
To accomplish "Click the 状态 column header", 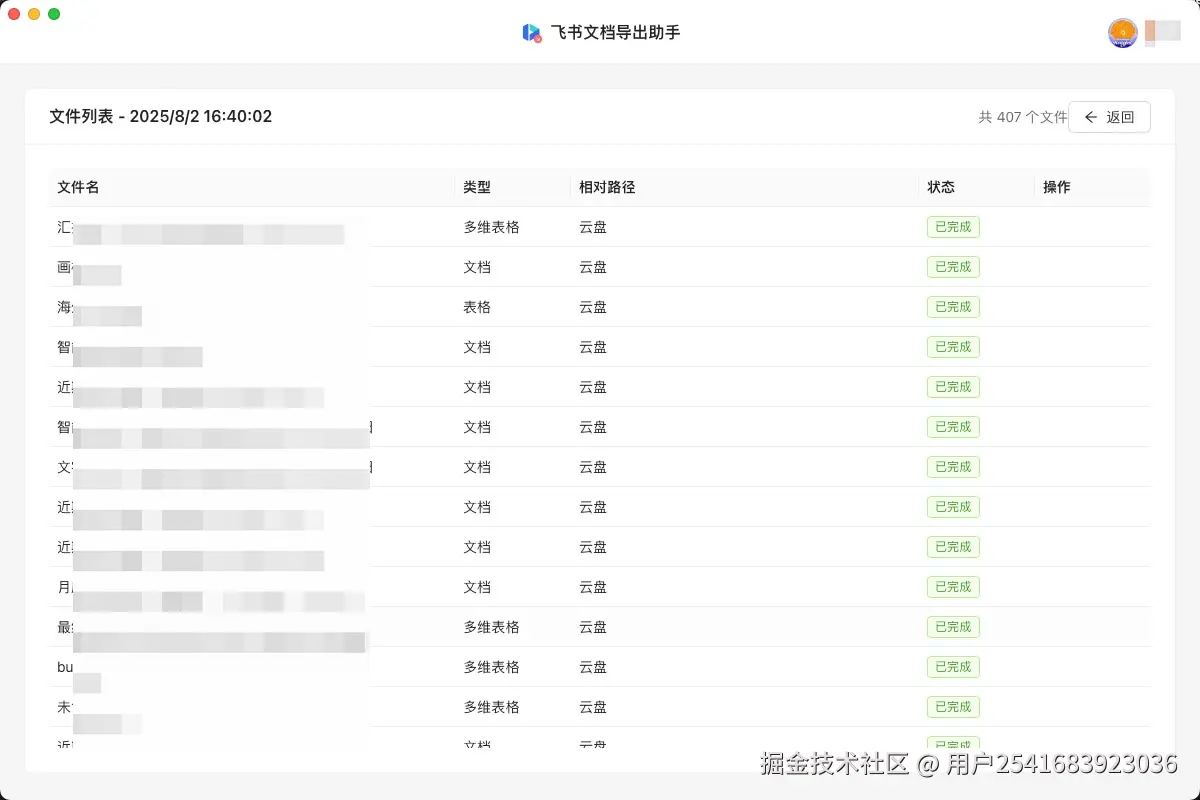I will pyautogui.click(x=941, y=187).
